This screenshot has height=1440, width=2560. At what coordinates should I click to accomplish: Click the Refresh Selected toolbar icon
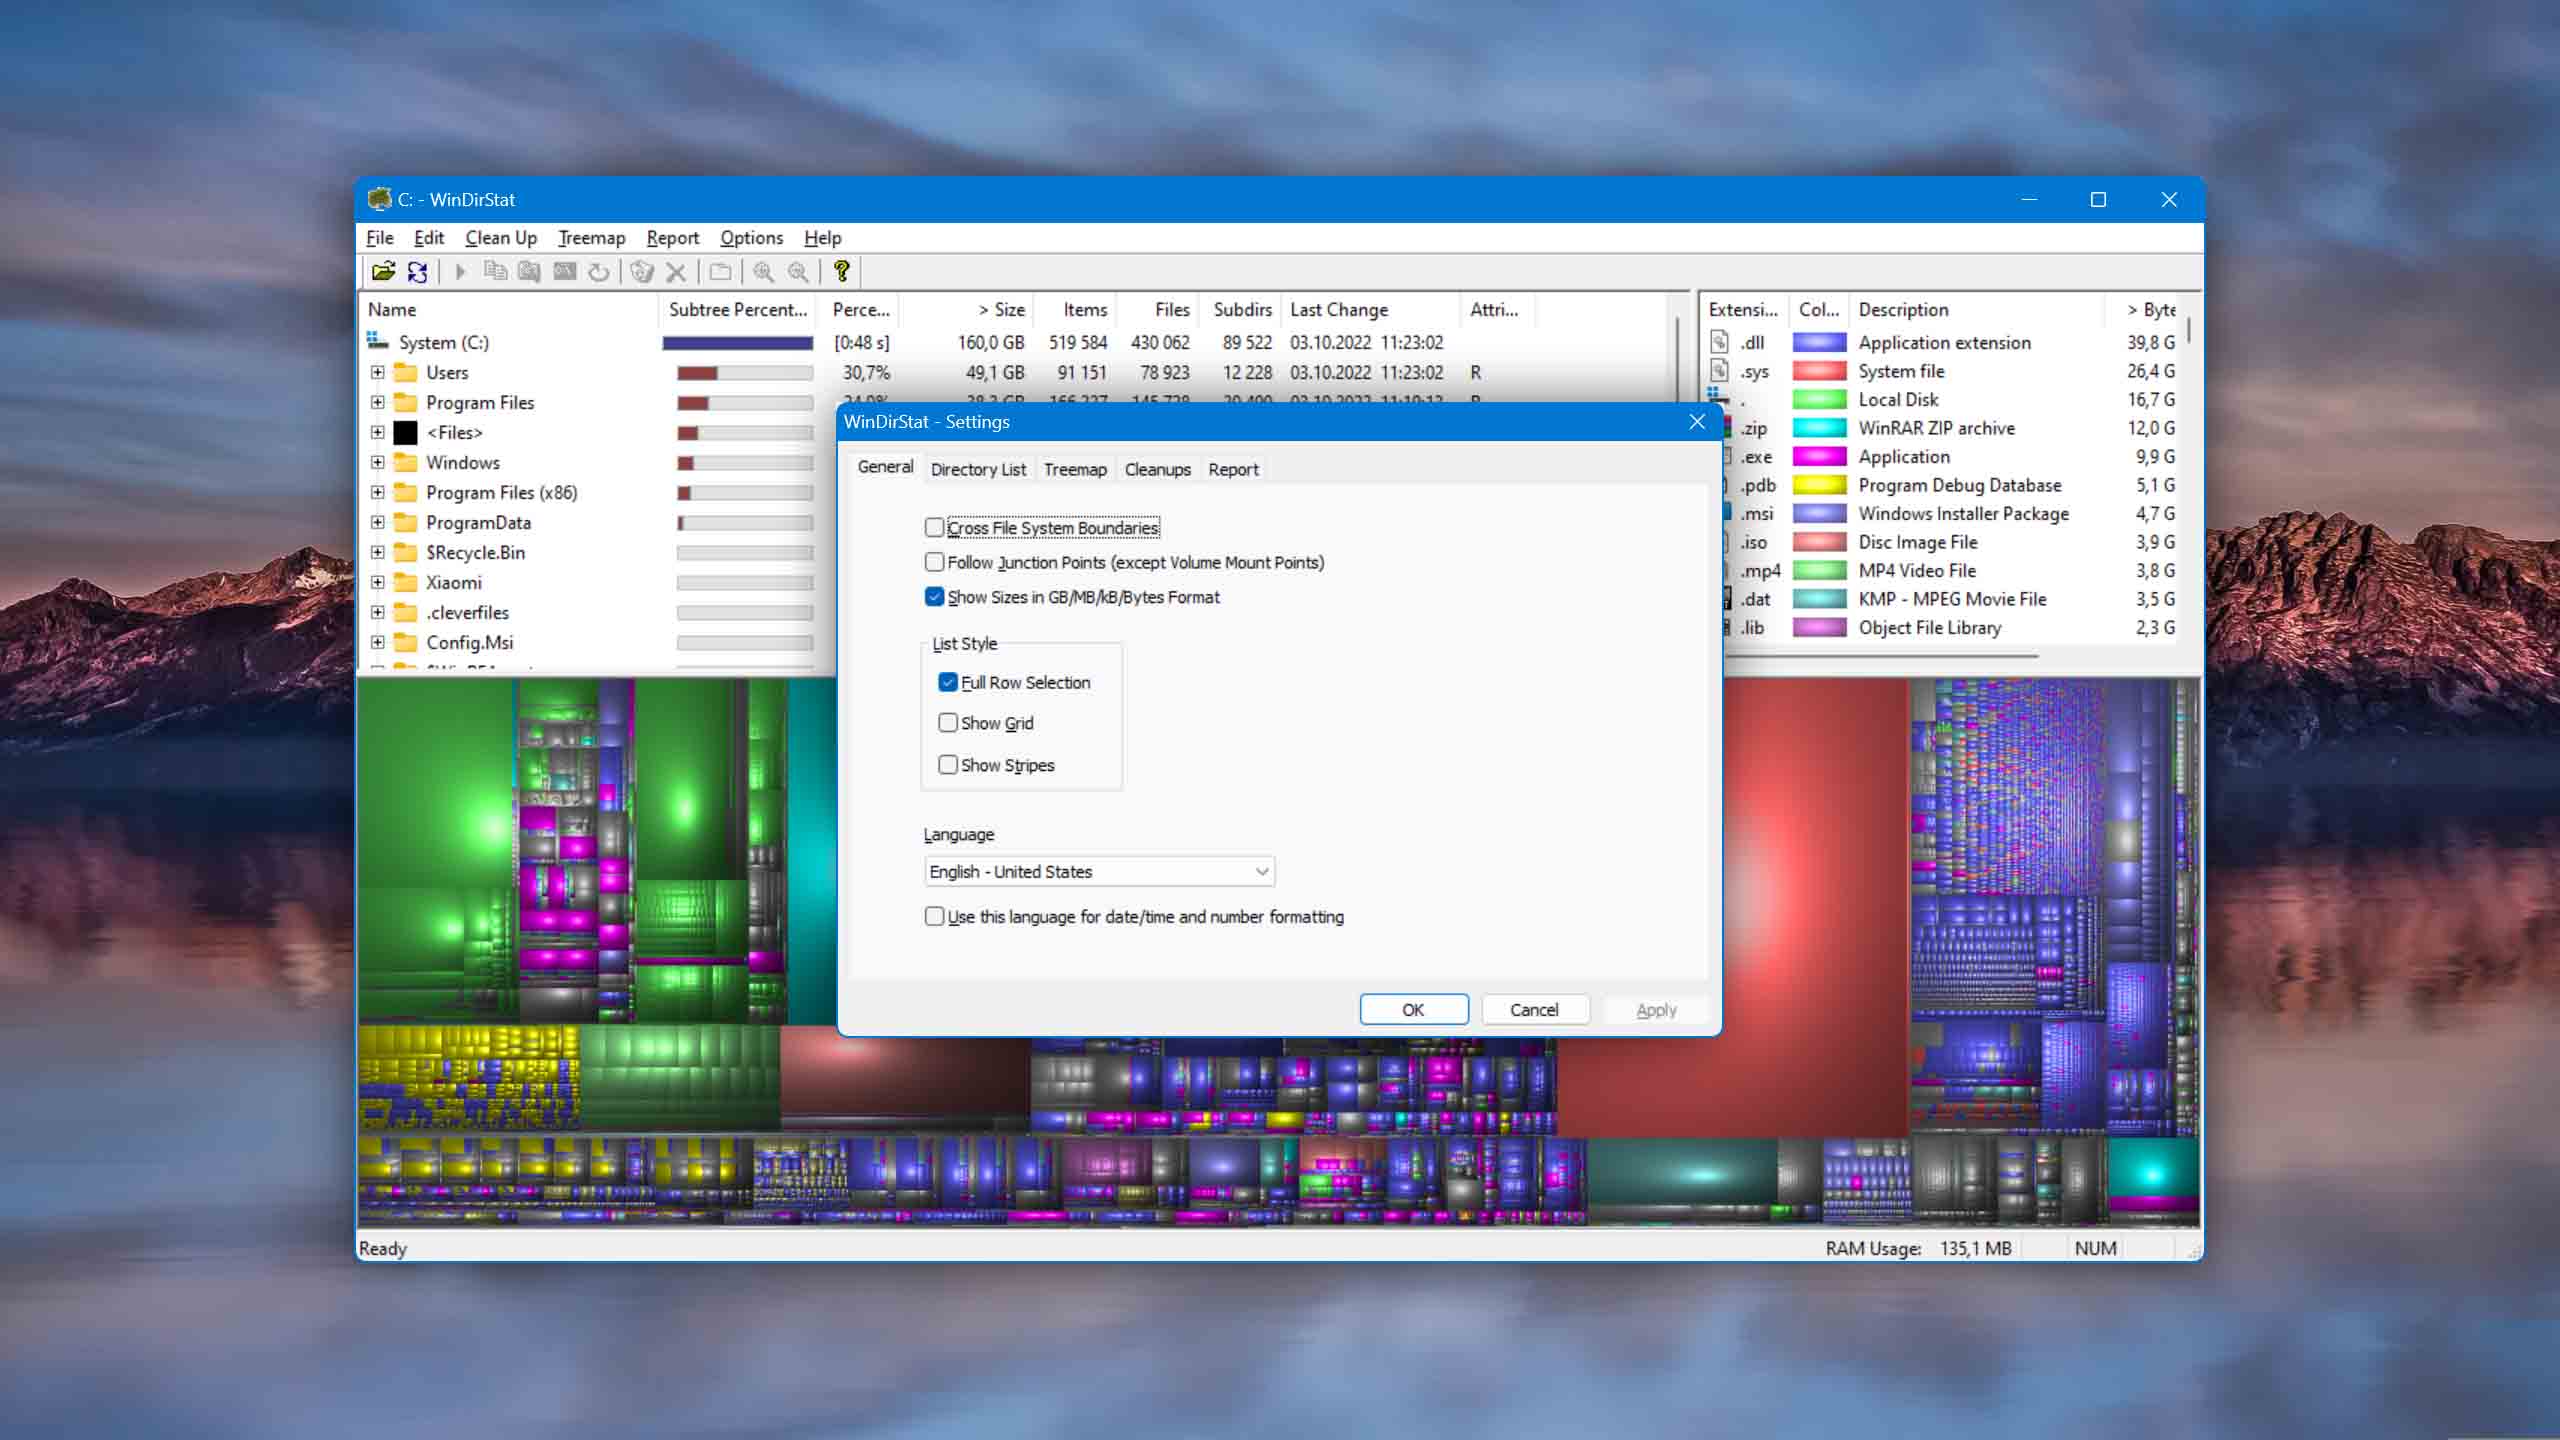(598, 271)
